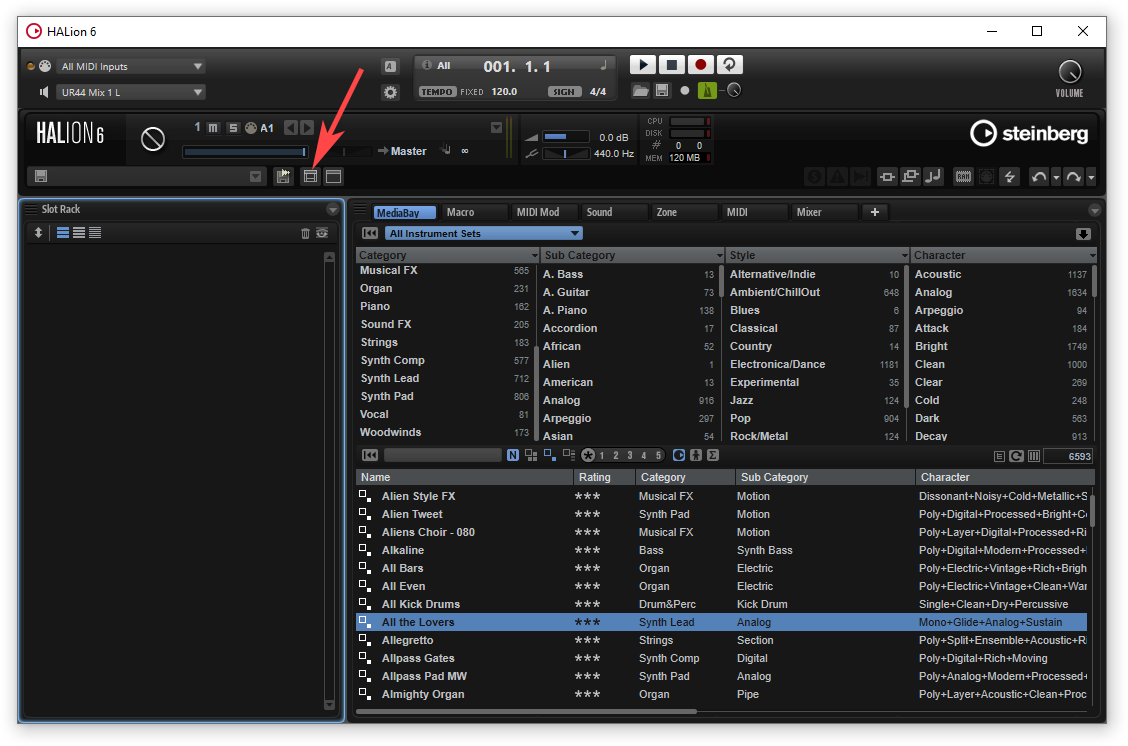Open the Slot Rack options arrow
Image resolution: width=1128 pixels, height=746 pixels.
tap(332, 209)
